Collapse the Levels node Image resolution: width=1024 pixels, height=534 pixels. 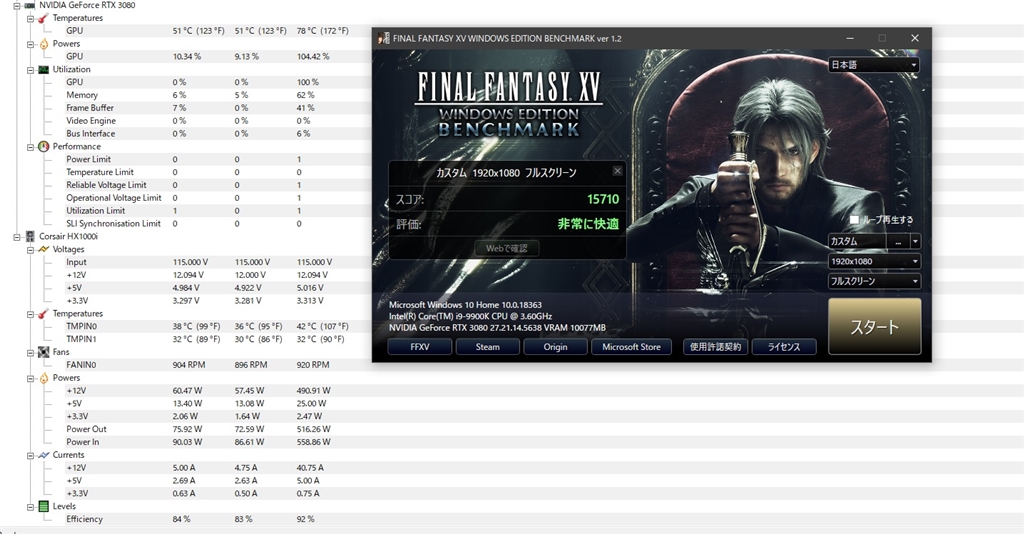tap(30, 507)
